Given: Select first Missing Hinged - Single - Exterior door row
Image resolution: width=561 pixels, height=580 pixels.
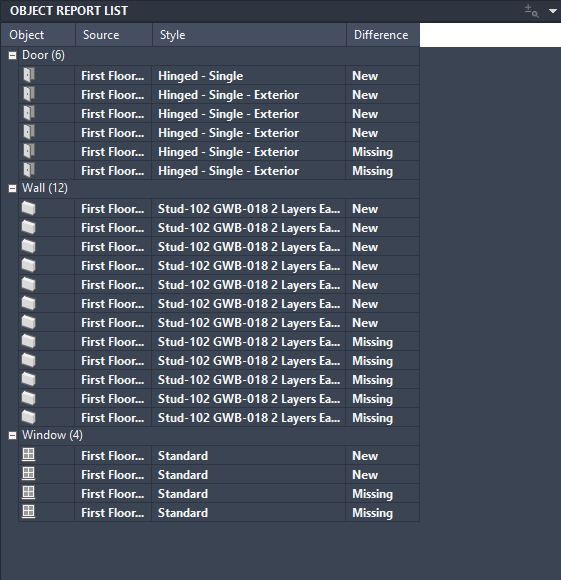Looking at the screenshot, I should coord(219,152).
